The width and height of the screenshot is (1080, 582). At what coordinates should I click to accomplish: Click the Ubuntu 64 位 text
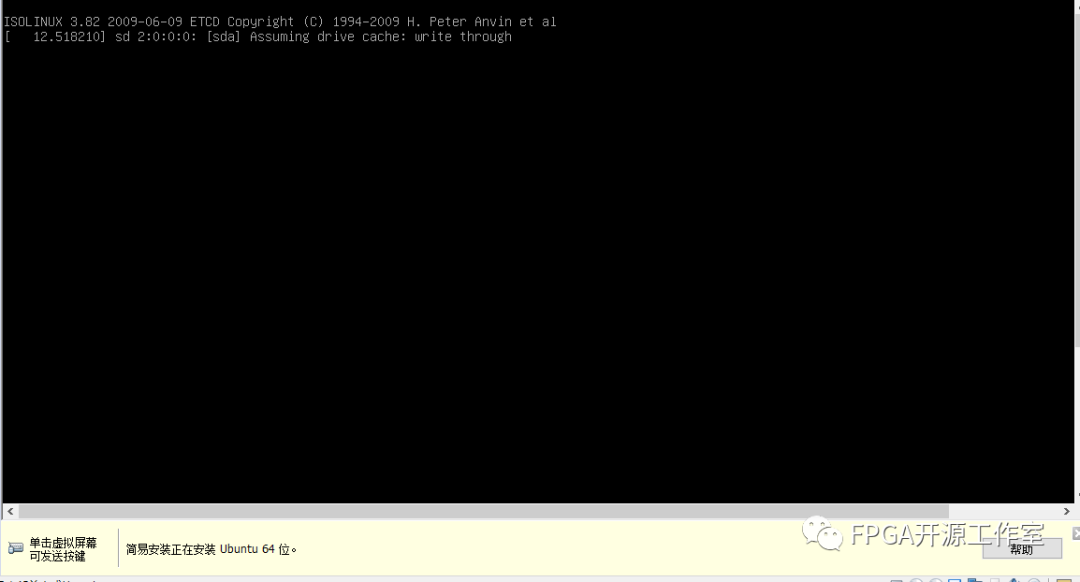[x=258, y=549]
